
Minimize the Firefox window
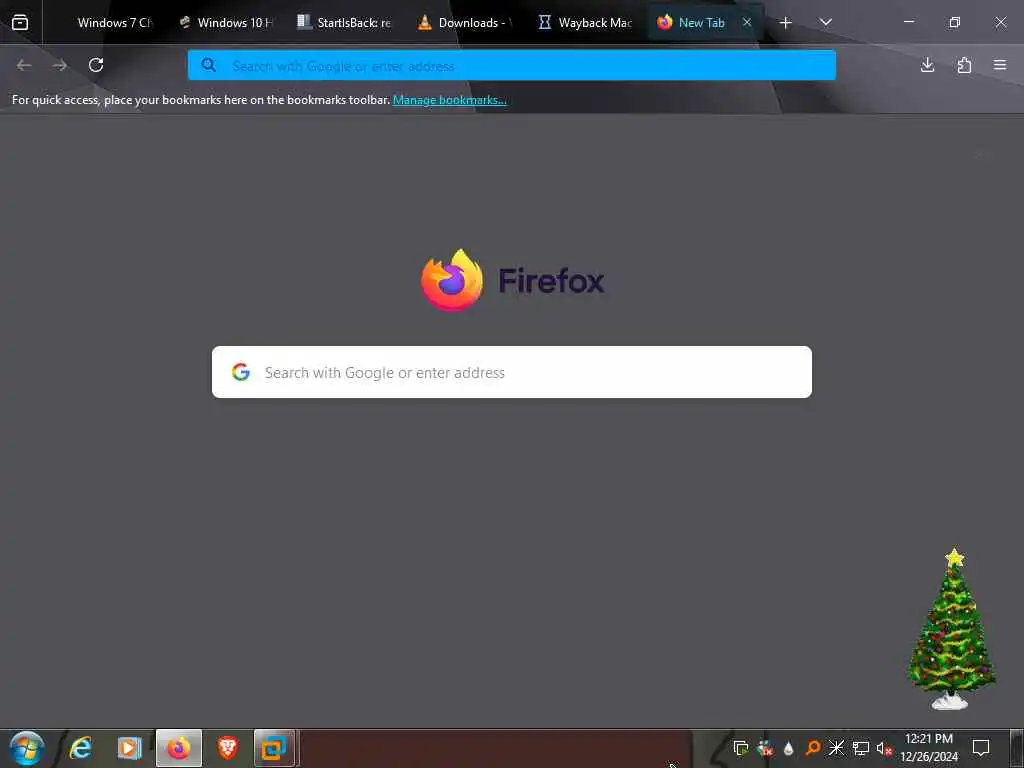[x=908, y=22]
